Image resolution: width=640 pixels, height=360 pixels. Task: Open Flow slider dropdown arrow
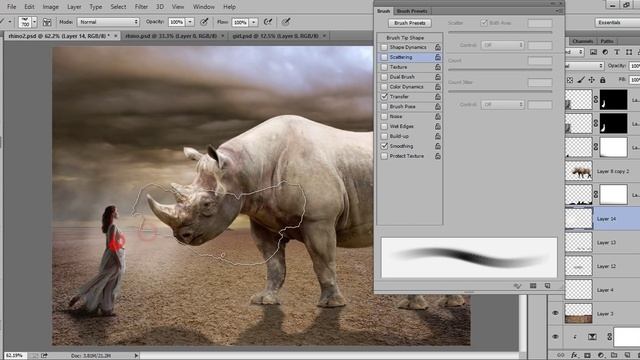(x=254, y=22)
